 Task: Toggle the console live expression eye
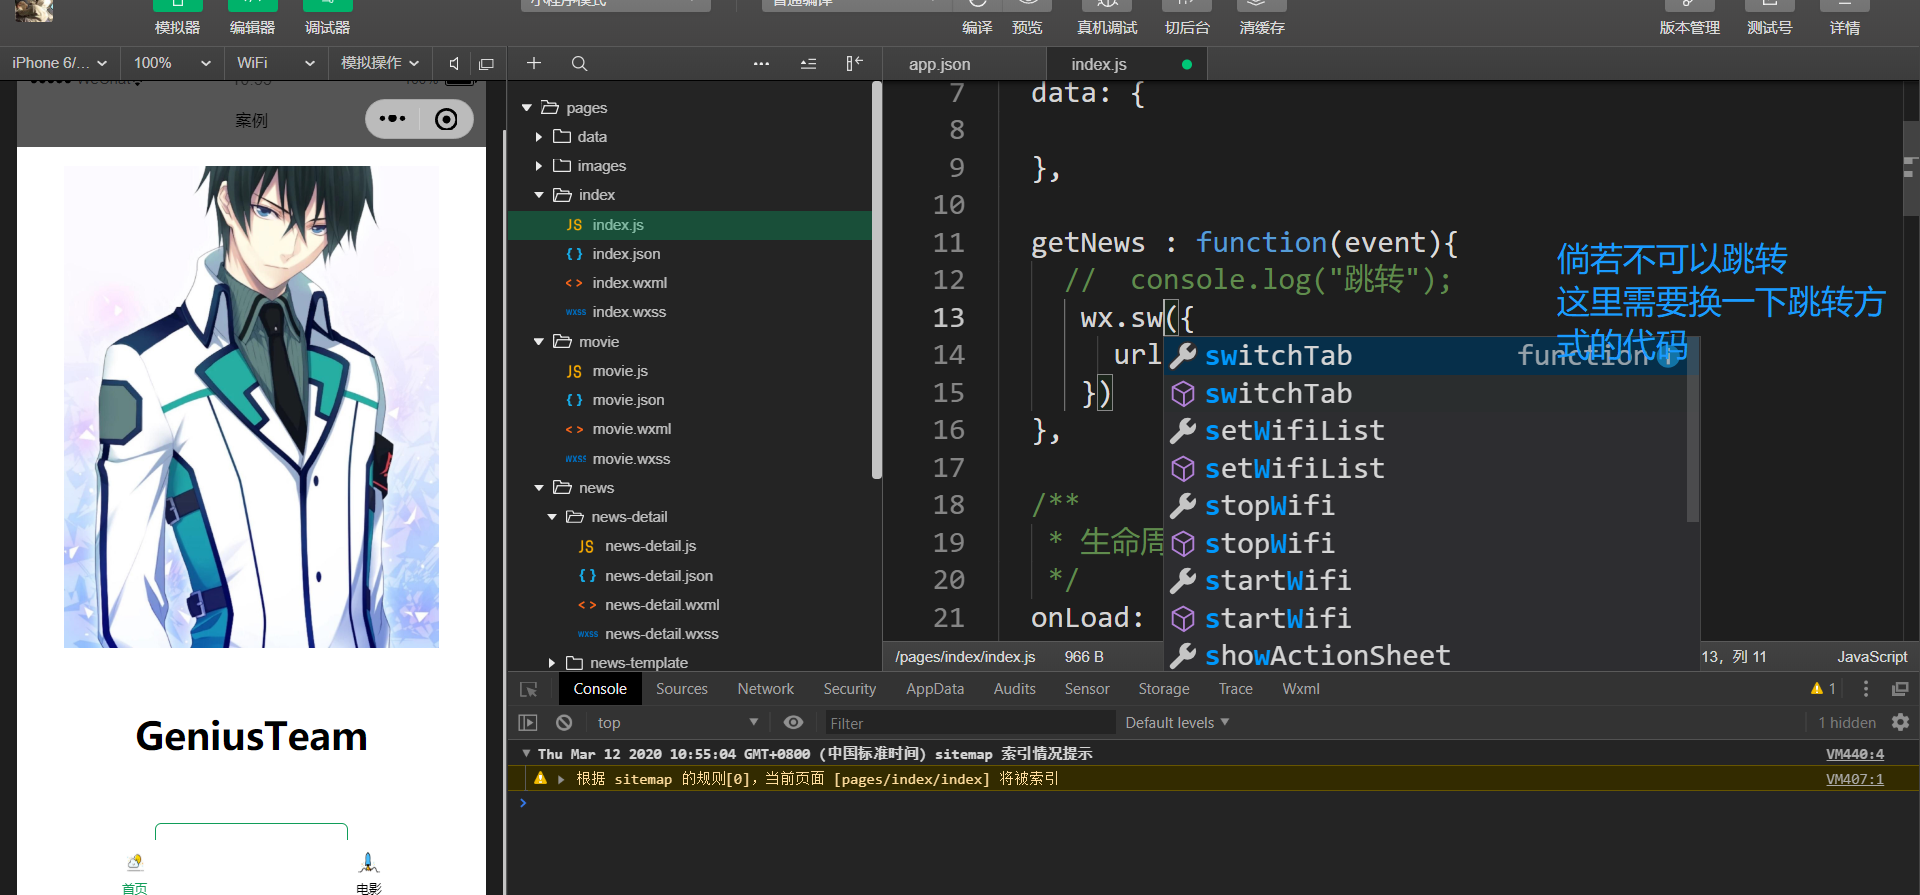pos(793,723)
